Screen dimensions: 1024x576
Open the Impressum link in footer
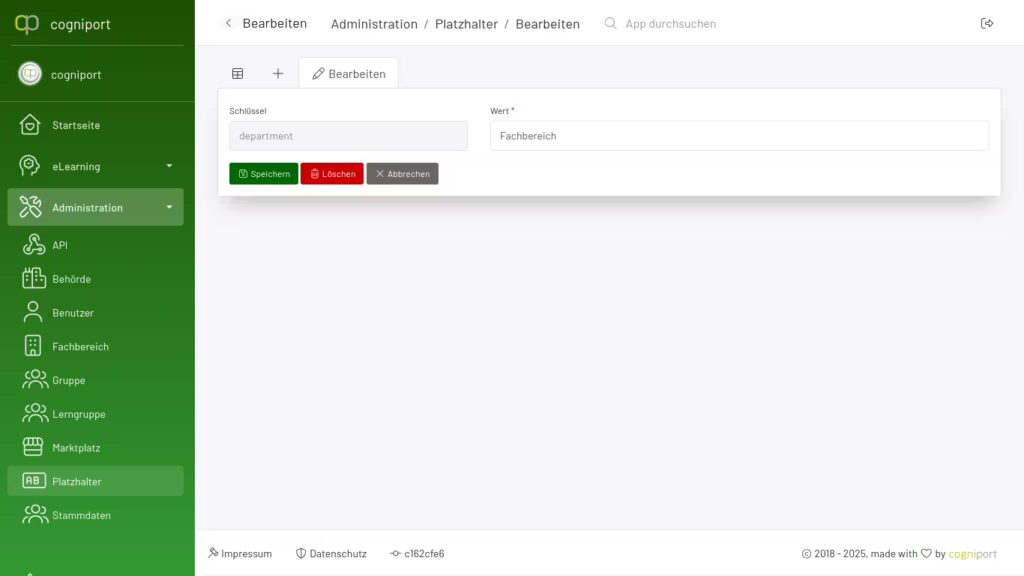(x=240, y=553)
